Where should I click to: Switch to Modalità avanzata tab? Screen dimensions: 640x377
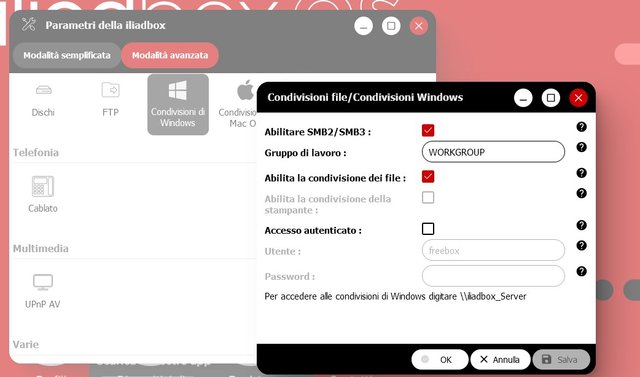coord(170,55)
